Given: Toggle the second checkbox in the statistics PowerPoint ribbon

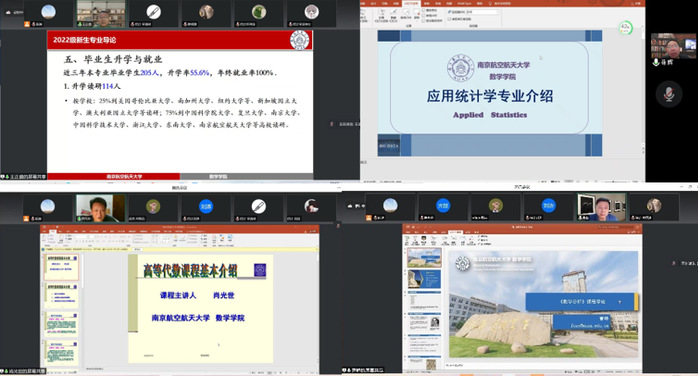Looking at the screenshot, I should (x=423, y=16).
